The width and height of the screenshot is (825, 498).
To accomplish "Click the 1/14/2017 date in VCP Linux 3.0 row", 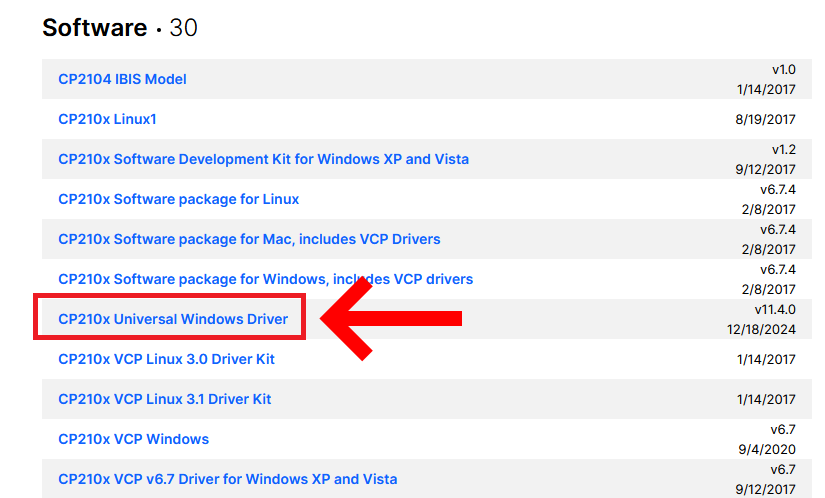I will (x=766, y=359).
